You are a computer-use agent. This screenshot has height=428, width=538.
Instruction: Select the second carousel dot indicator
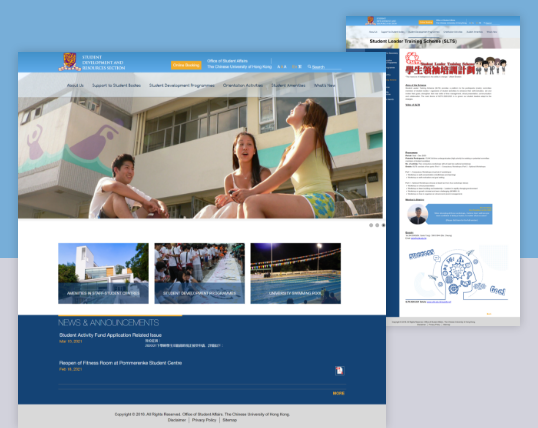click(377, 225)
